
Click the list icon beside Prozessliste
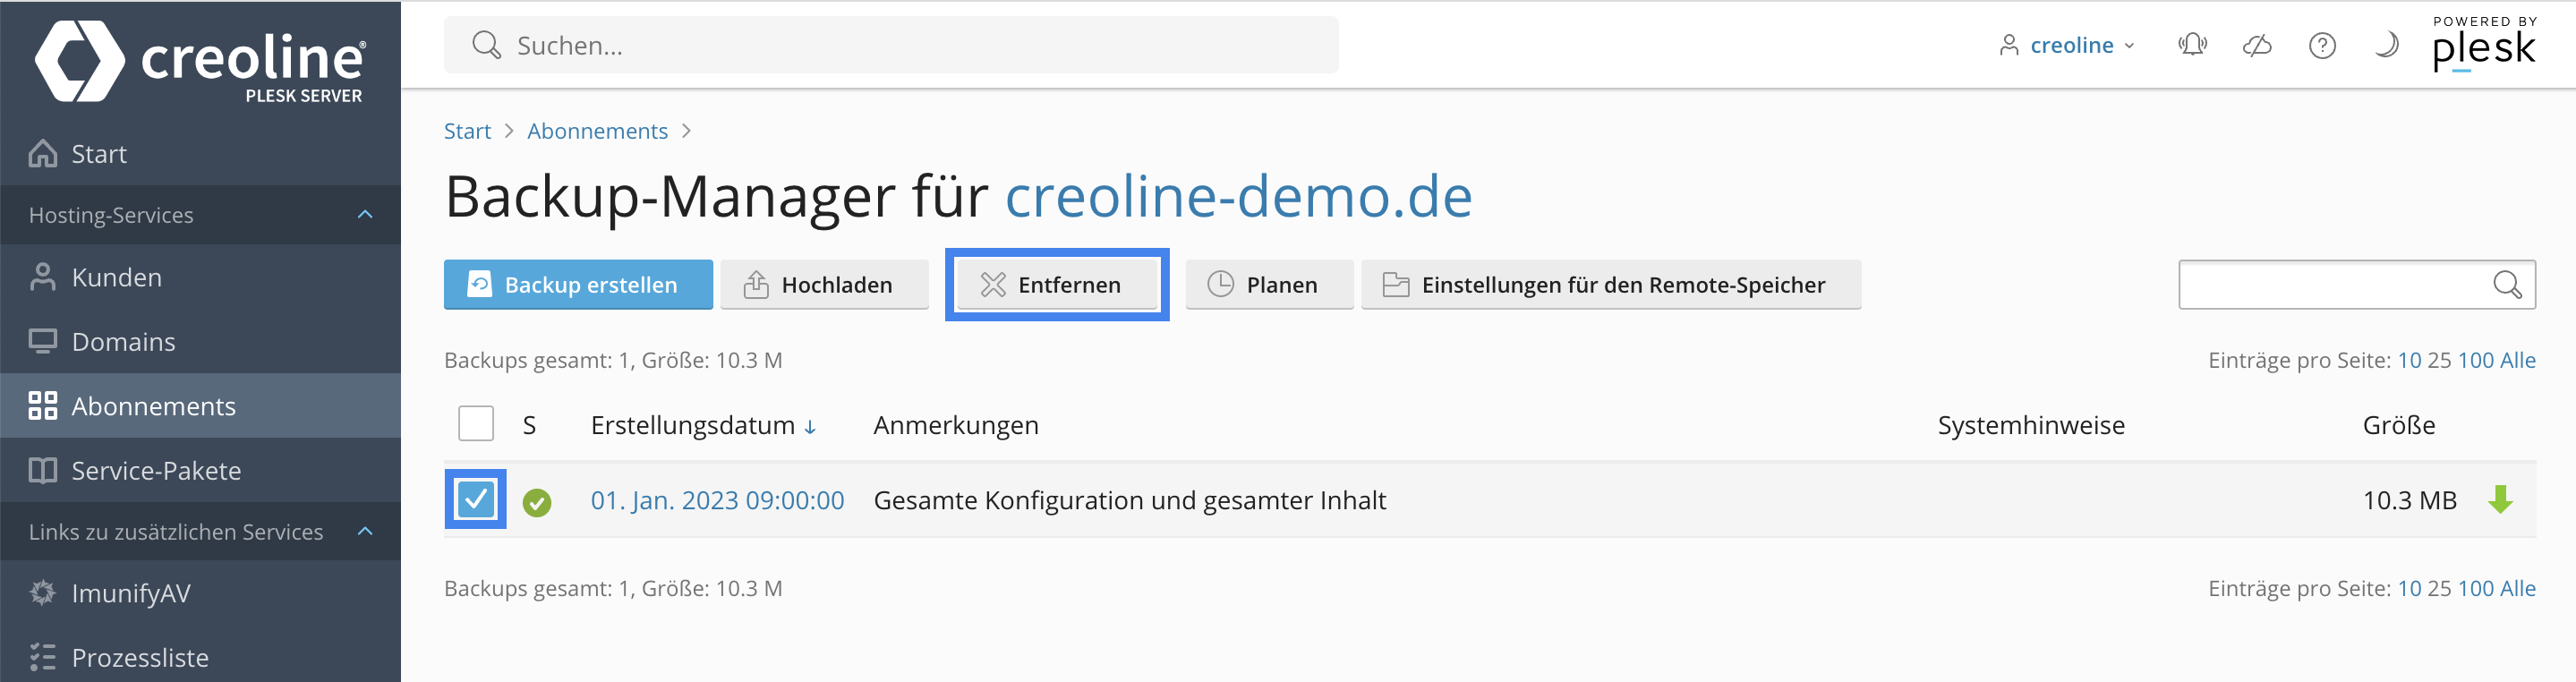click(43, 657)
